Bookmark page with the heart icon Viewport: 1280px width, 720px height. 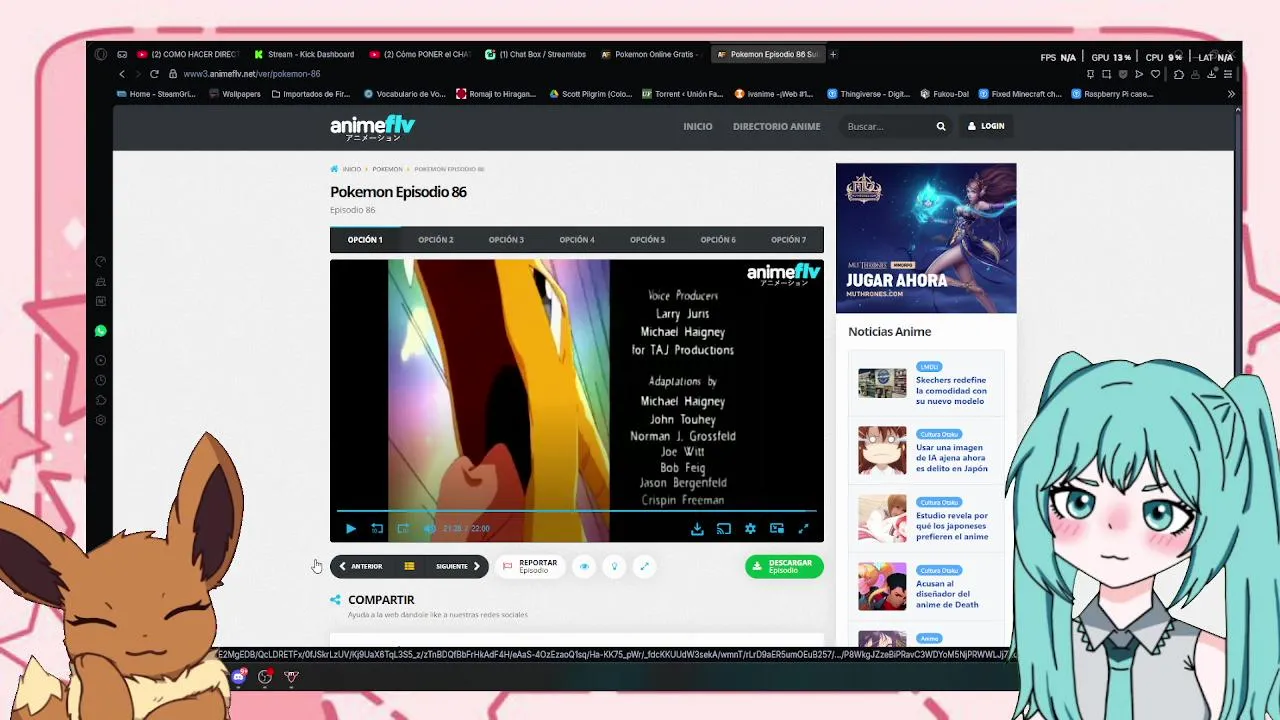(x=1155, y=74)
